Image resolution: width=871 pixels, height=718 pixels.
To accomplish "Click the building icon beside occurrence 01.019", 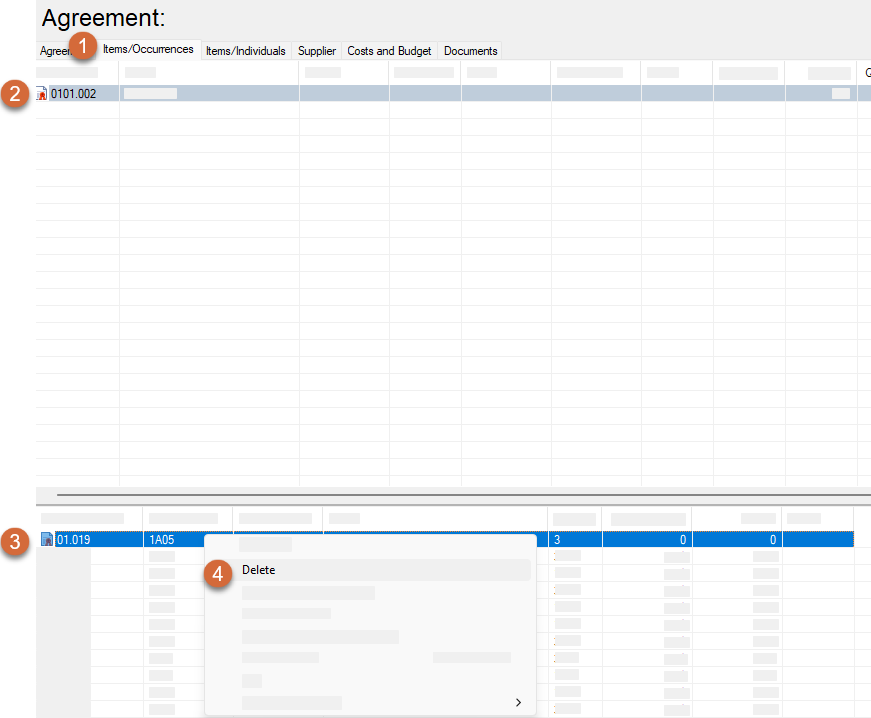I will coord(47,540).
